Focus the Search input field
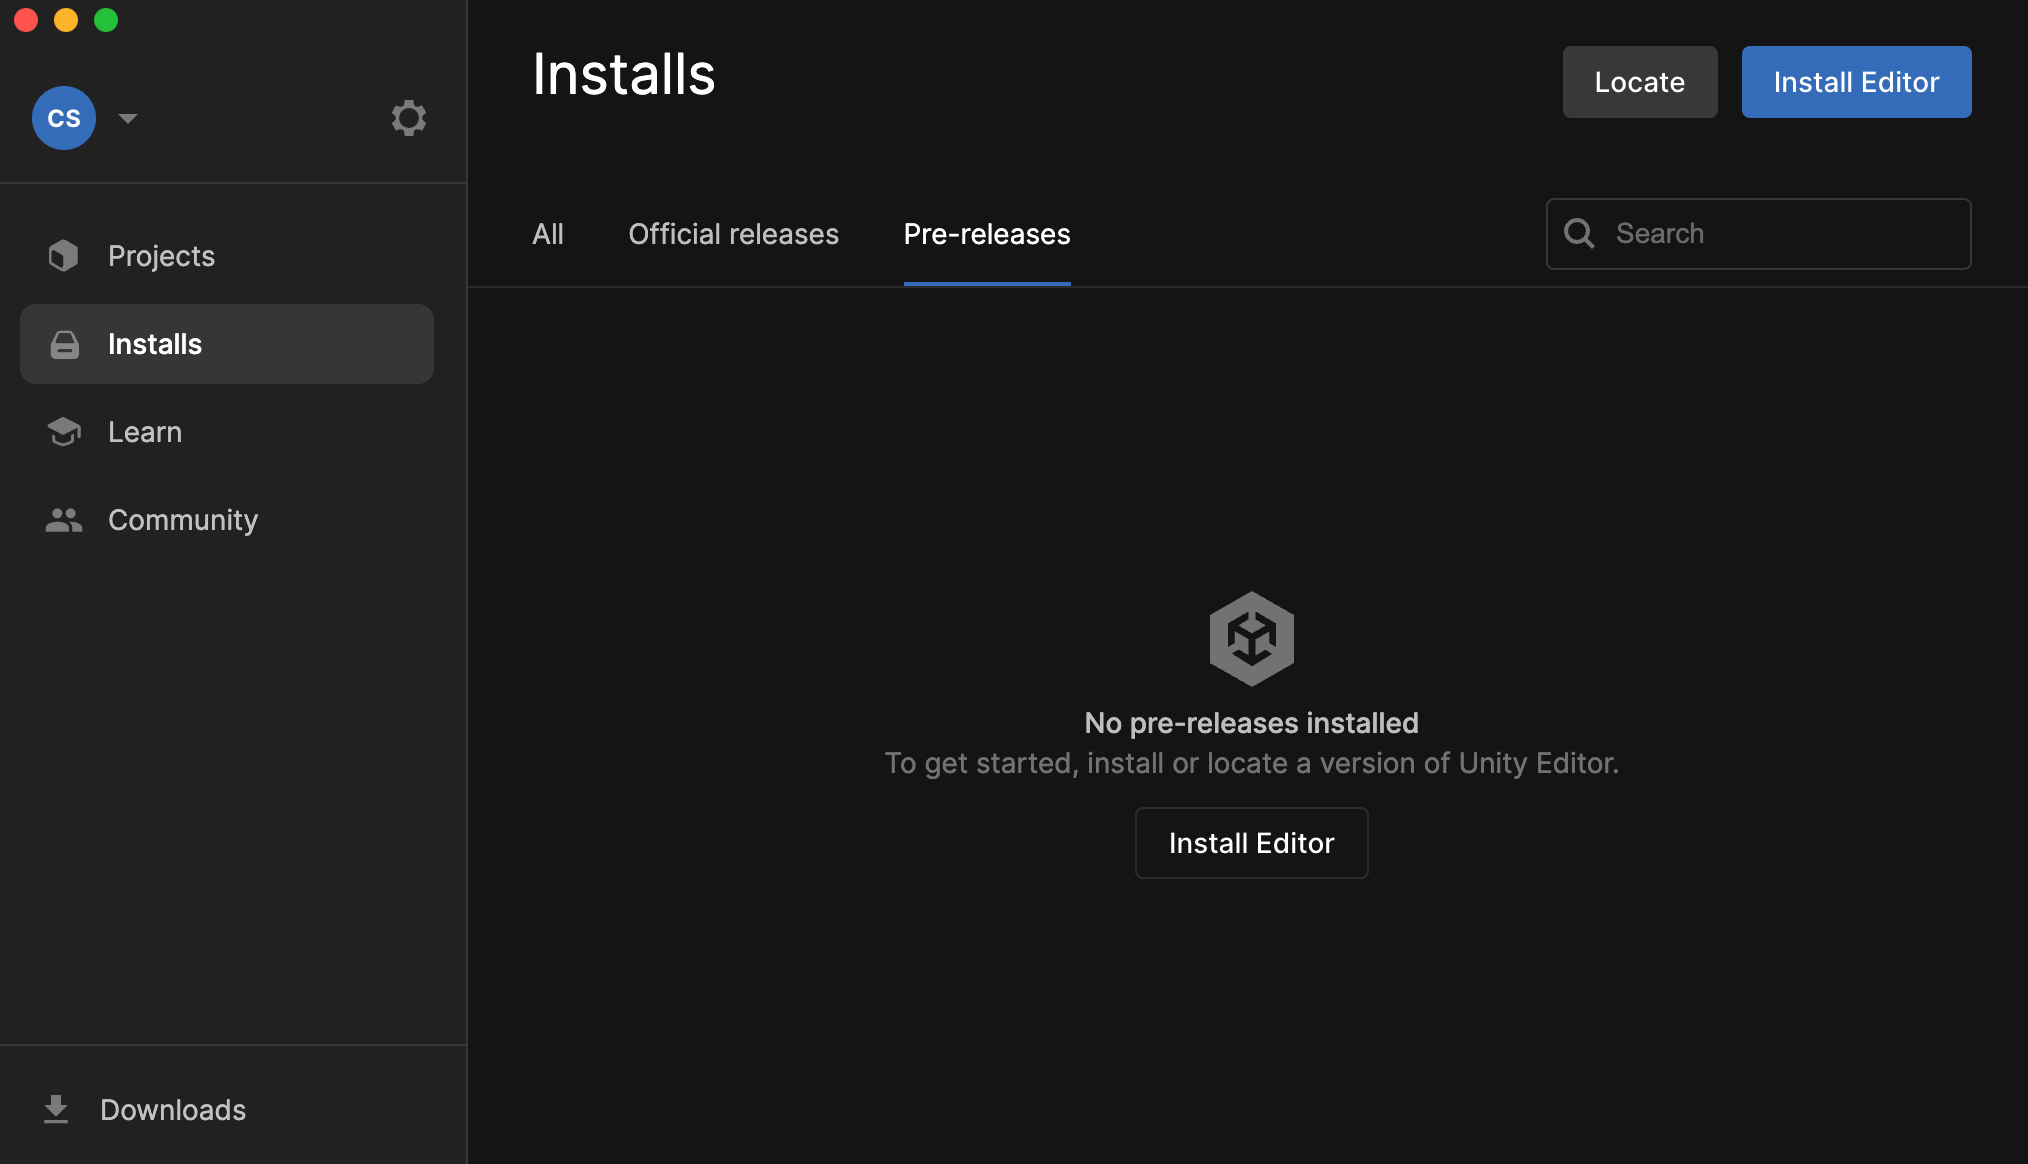The image size is (2028, 1164). (x=1759, y=234)
